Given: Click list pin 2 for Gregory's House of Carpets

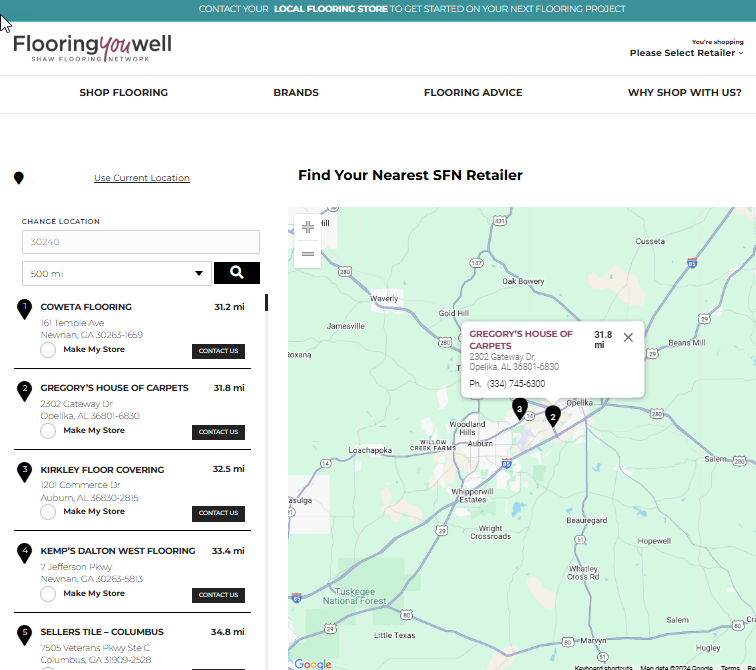Looking at the screenshot, I should click(x=25, y=391).
